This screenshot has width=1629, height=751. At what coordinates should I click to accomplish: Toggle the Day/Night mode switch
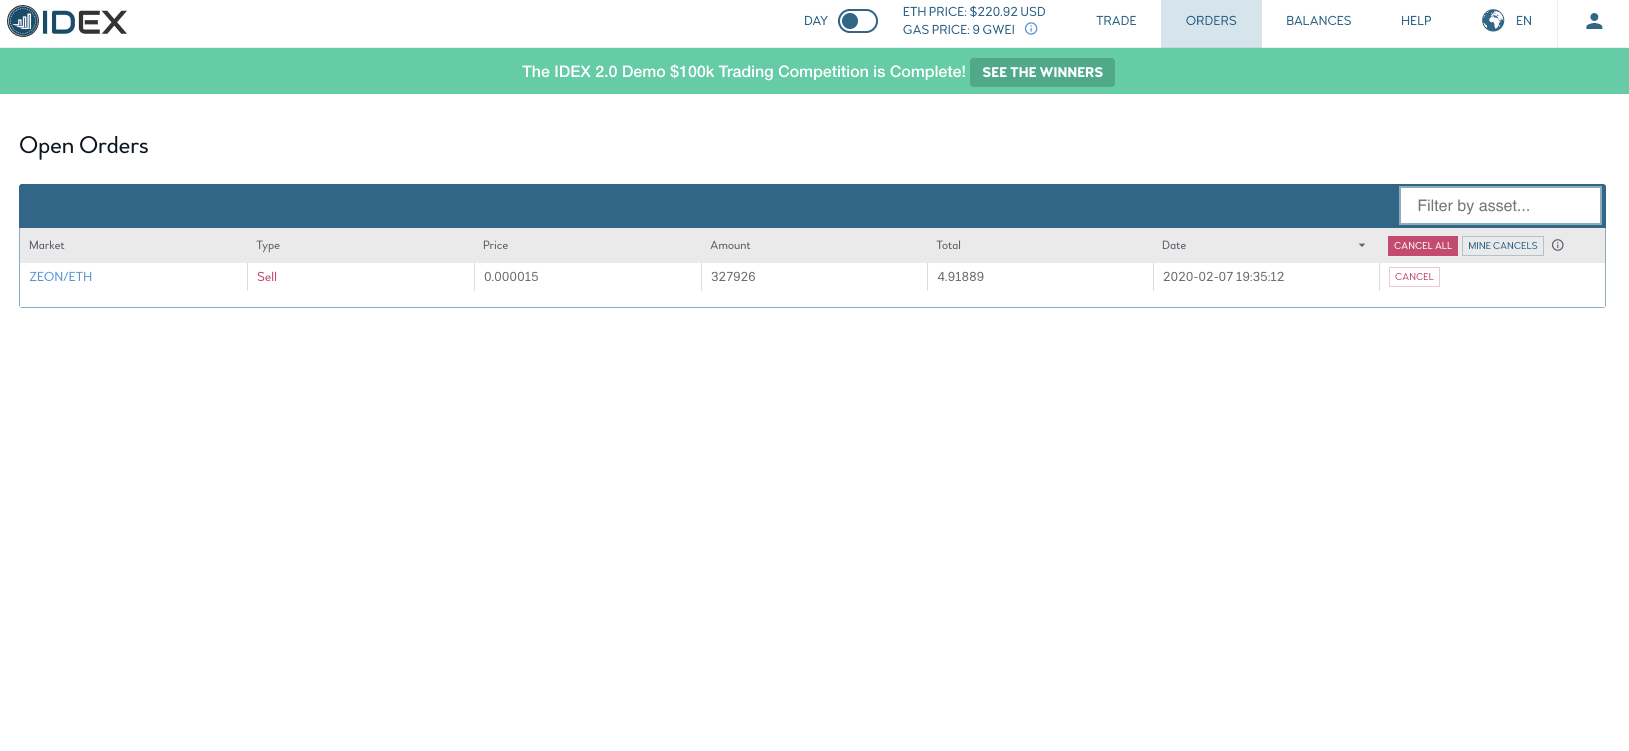pos(858,21)
